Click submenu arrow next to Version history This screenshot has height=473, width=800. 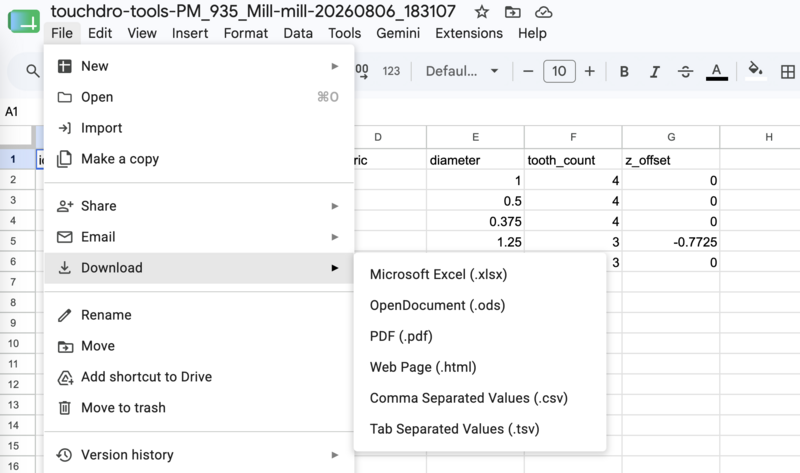point(335,455)
